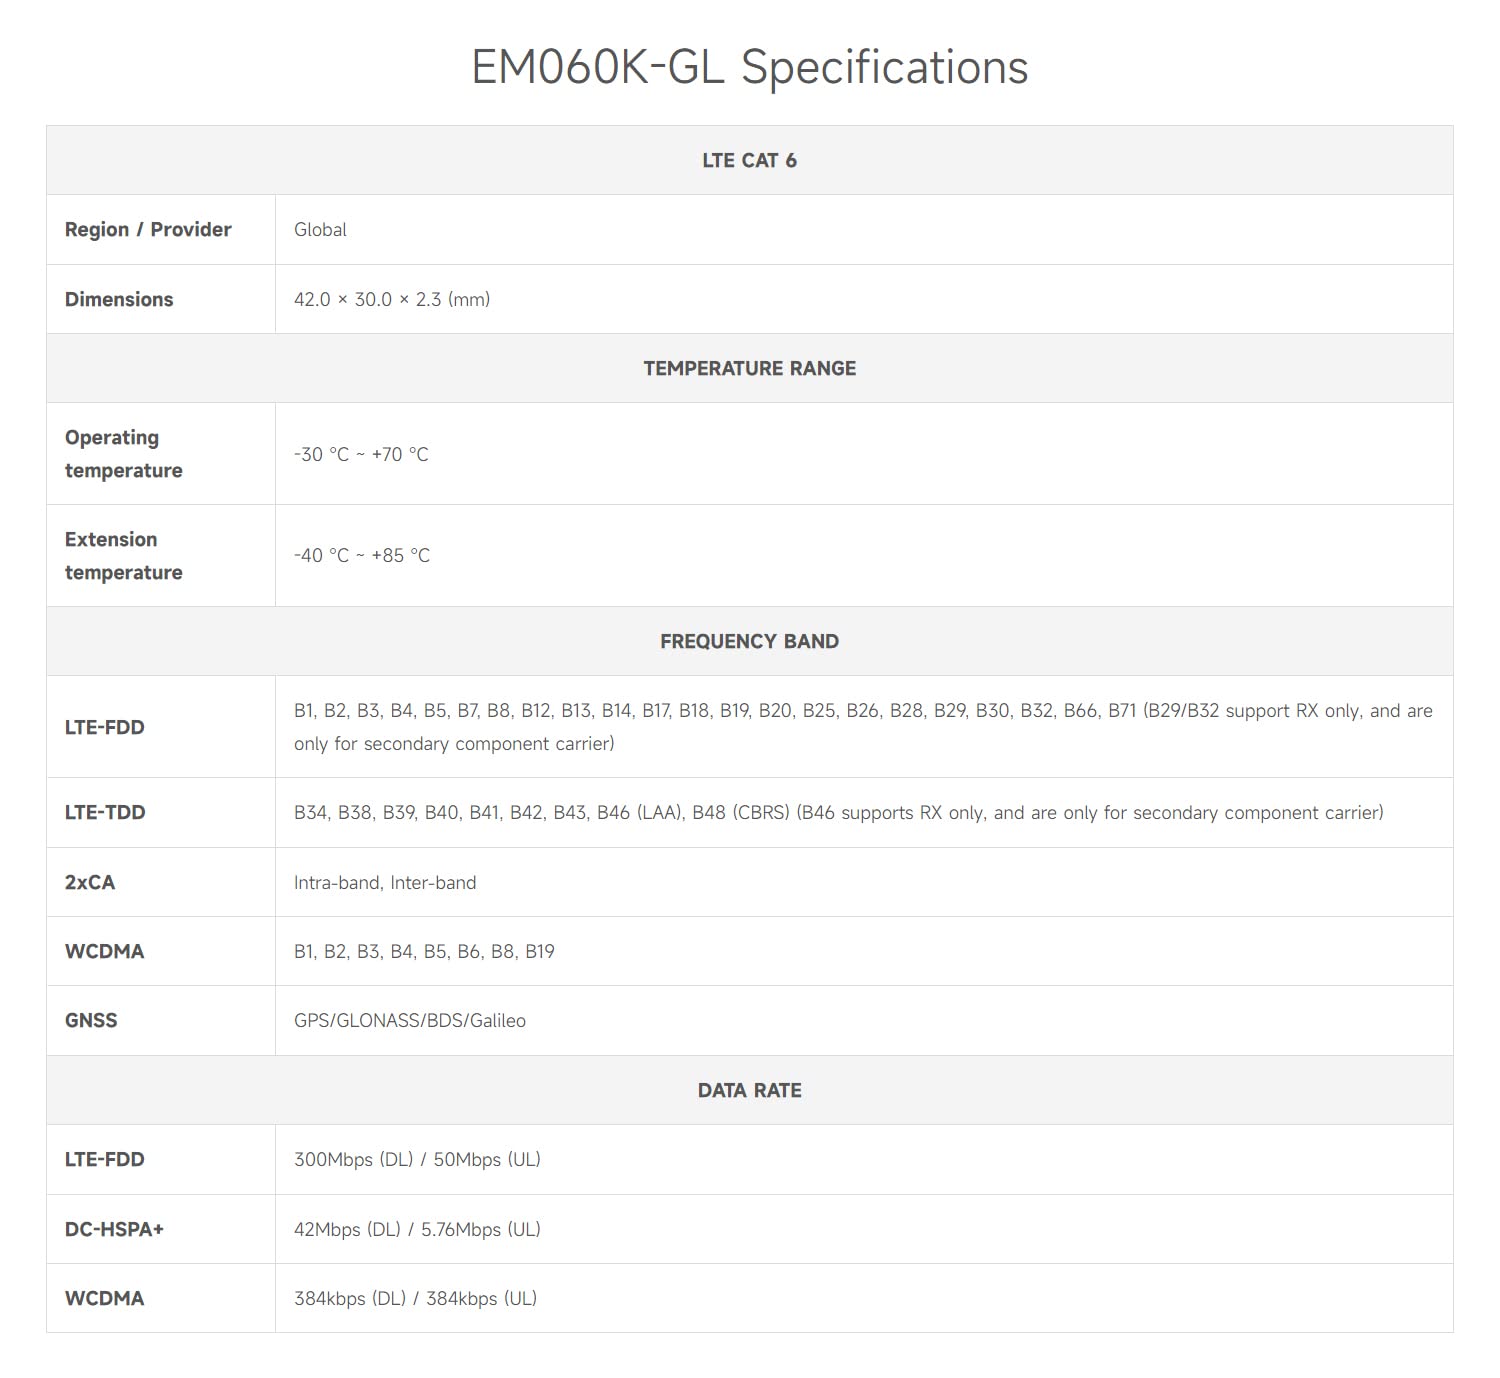1500x1378 pixels.
Task: Click the -40 °C ~ +85 °C value
Action: click(x=362, y=556)
